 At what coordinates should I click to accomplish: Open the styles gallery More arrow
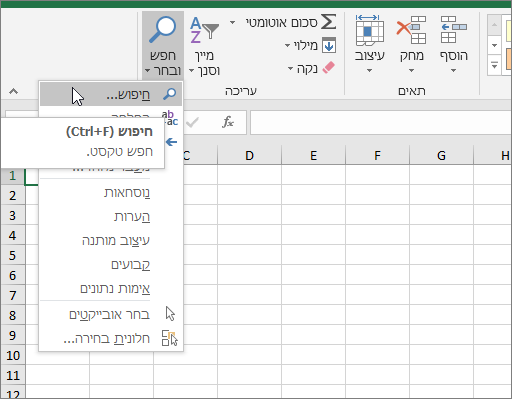494,65
